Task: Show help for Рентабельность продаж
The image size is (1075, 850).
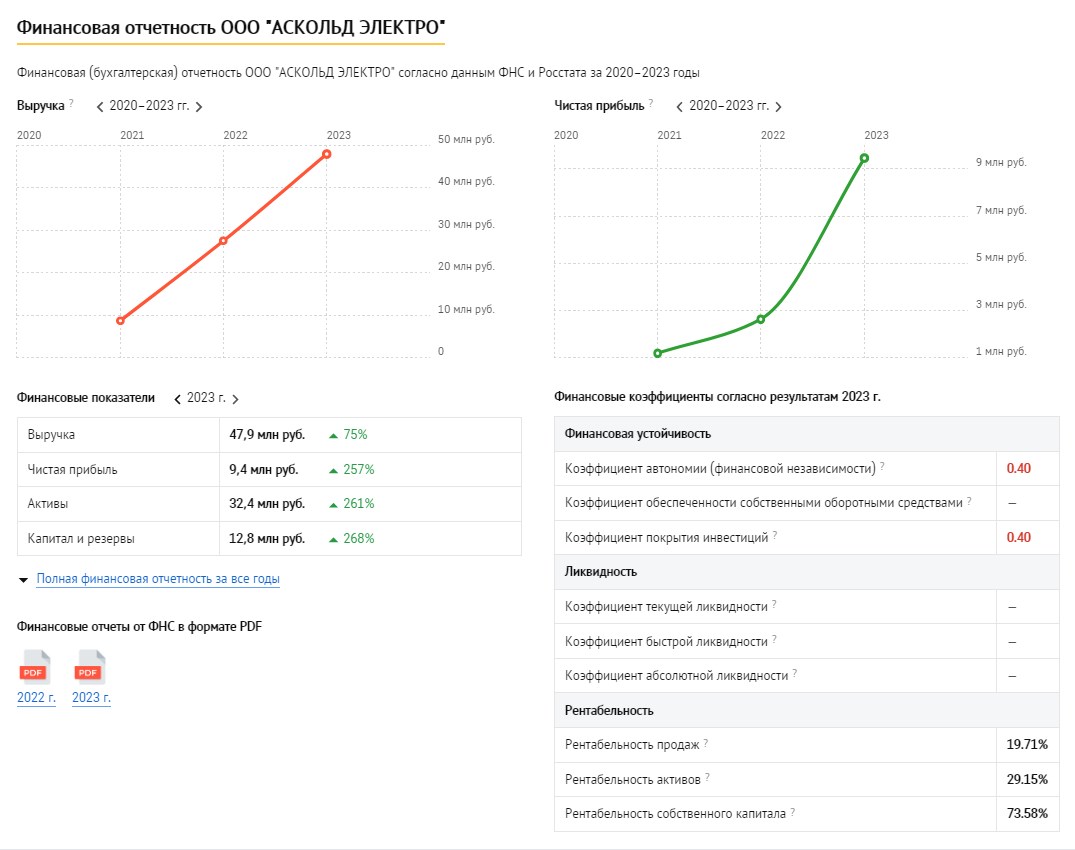Action: click(705, 743)
